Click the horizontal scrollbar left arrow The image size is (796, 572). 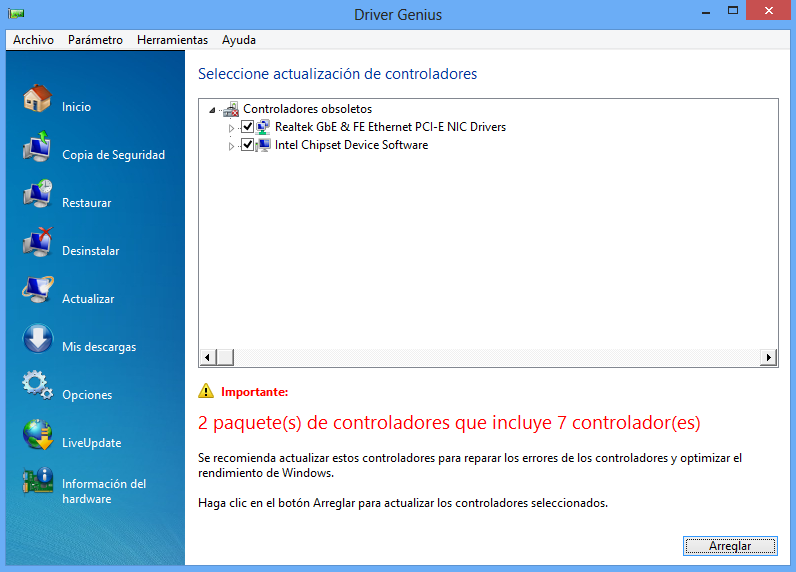[x=207, y=357]
